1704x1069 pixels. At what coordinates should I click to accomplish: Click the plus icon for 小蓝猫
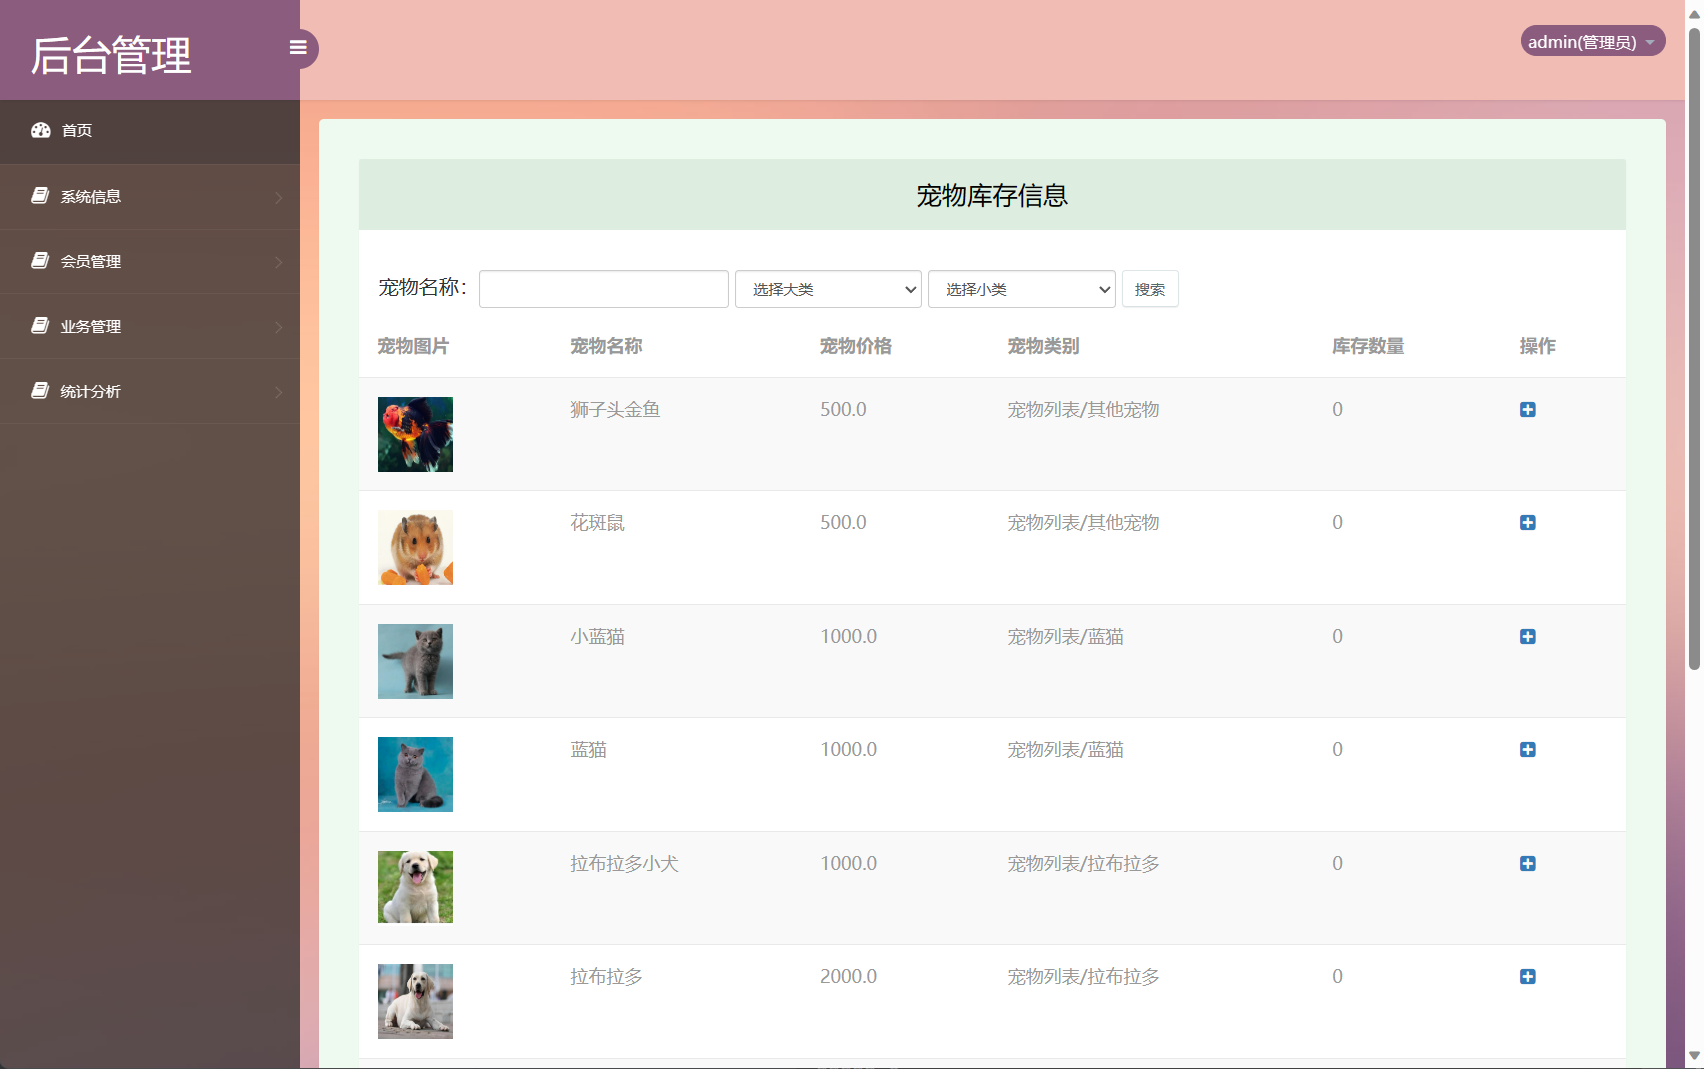tap(1528, 637)
